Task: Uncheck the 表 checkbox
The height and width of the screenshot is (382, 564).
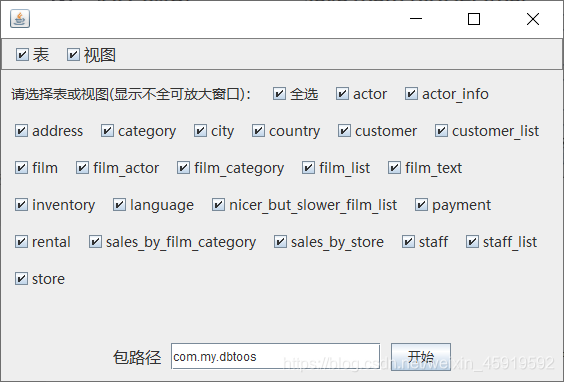Action: pyautogui.click(x=22, y=55)
